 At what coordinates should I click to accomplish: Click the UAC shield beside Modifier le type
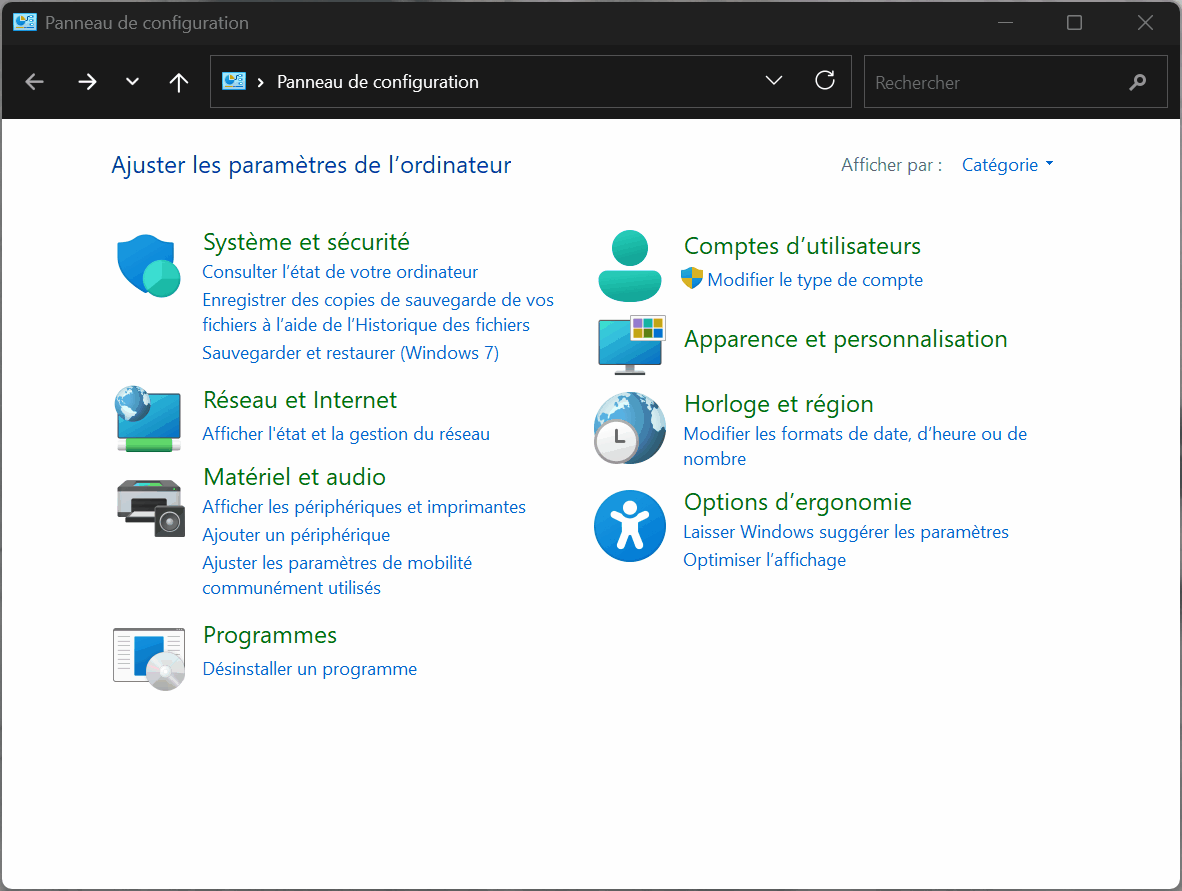pyautogui.click(x=691, y=278)
